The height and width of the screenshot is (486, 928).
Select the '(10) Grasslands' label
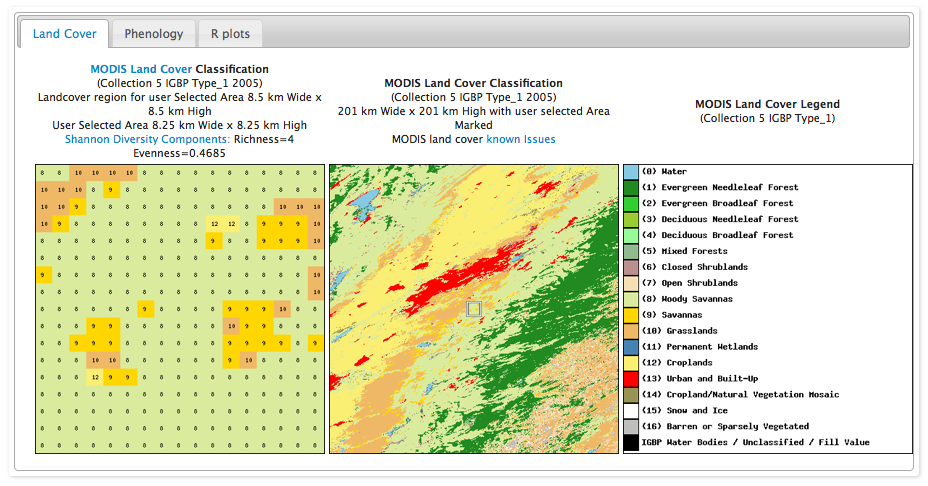[679, 331]
